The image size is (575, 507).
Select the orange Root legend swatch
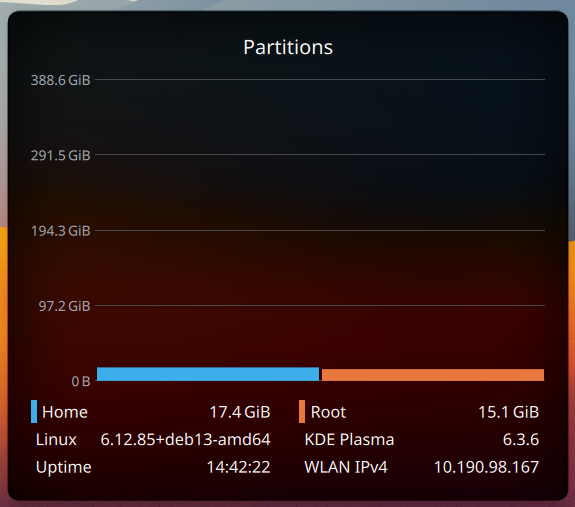(x=302, y=412)
